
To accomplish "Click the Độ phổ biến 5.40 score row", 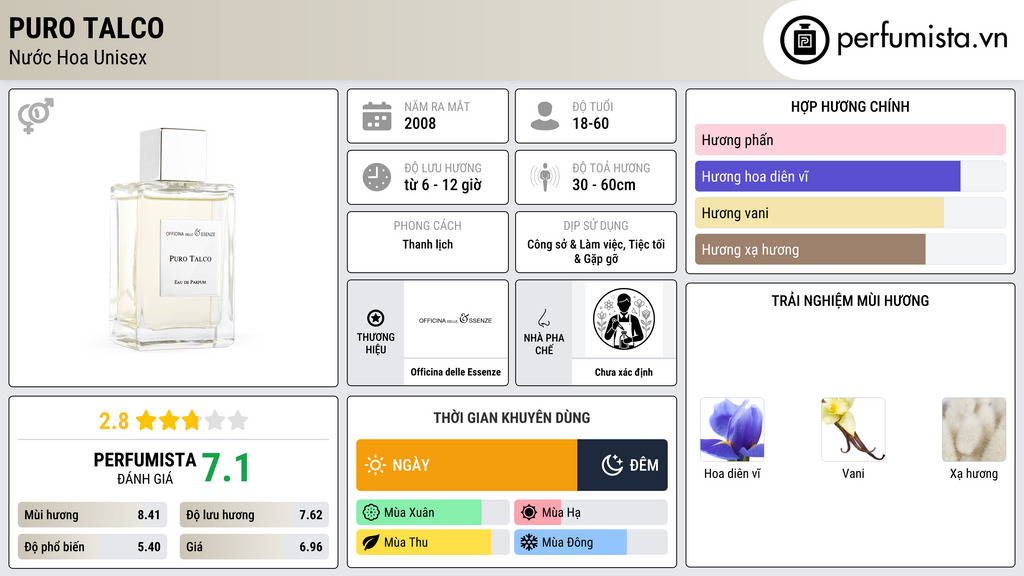I will pos(92,547).
